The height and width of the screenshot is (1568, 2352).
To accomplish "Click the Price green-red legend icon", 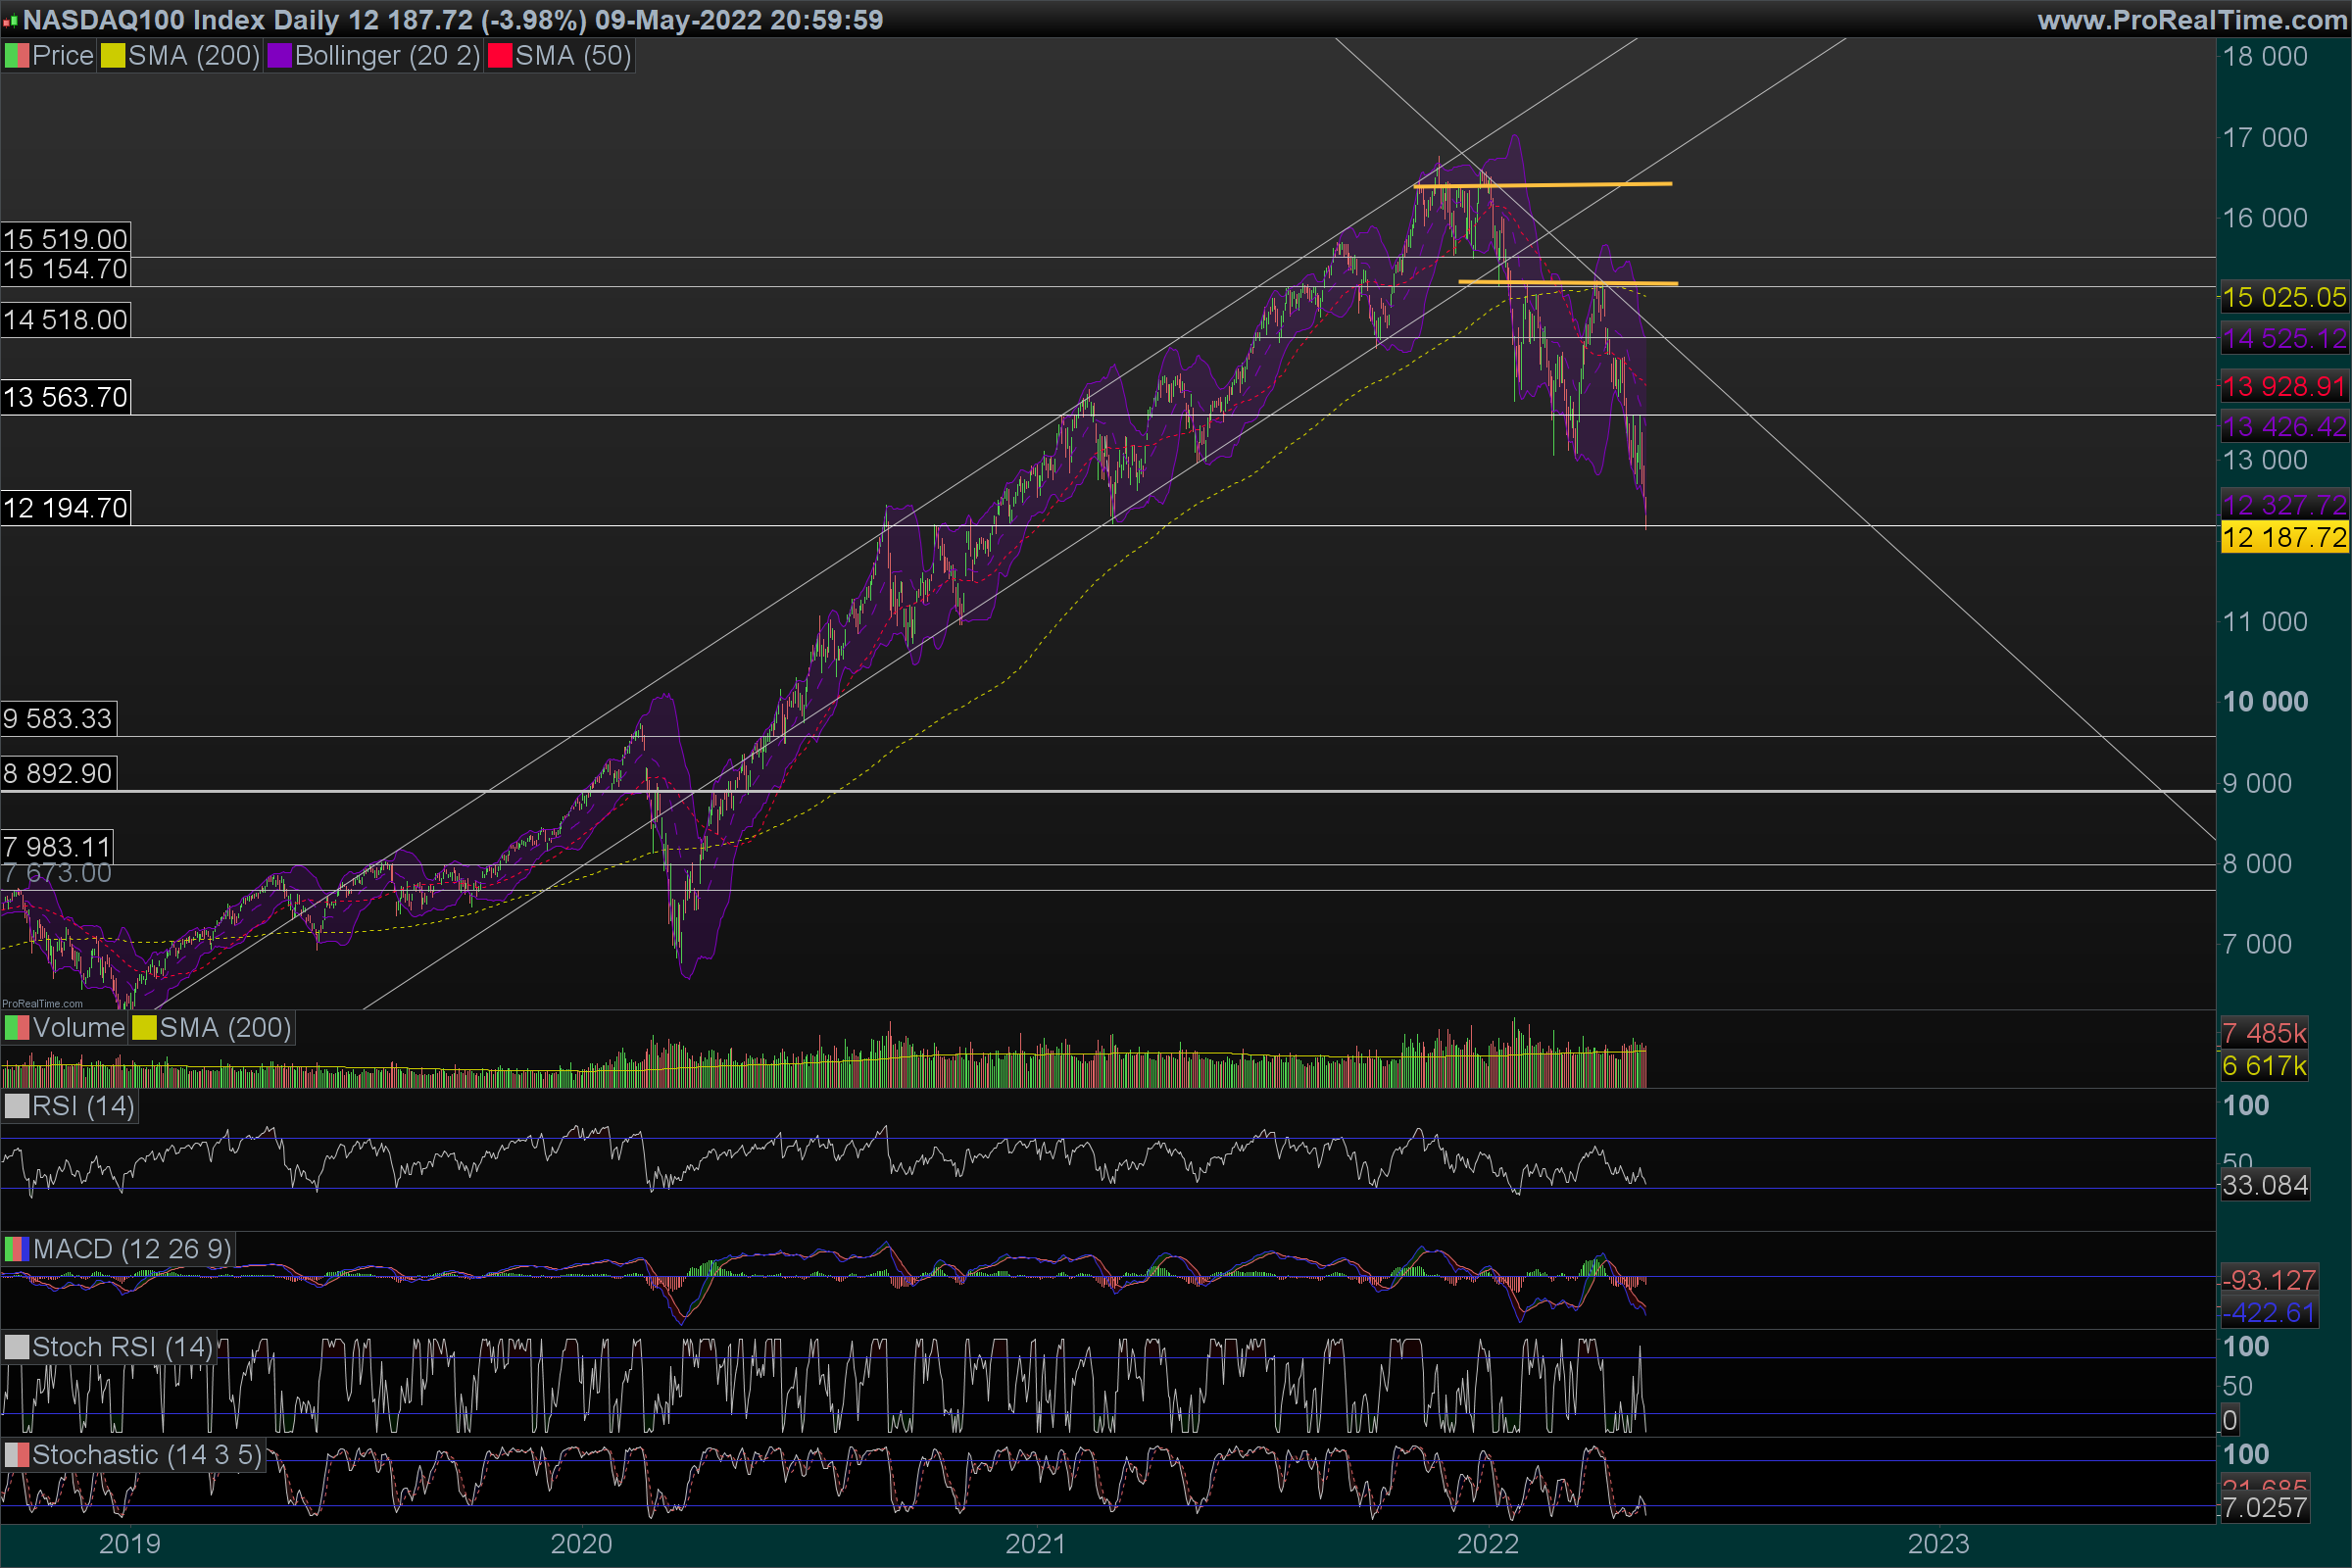I will pyautogui.click(x=17, y=56).
